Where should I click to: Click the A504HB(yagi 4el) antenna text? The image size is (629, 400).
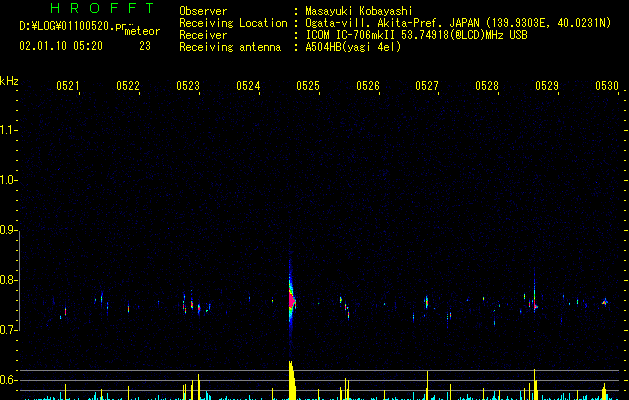pos(353,47)
